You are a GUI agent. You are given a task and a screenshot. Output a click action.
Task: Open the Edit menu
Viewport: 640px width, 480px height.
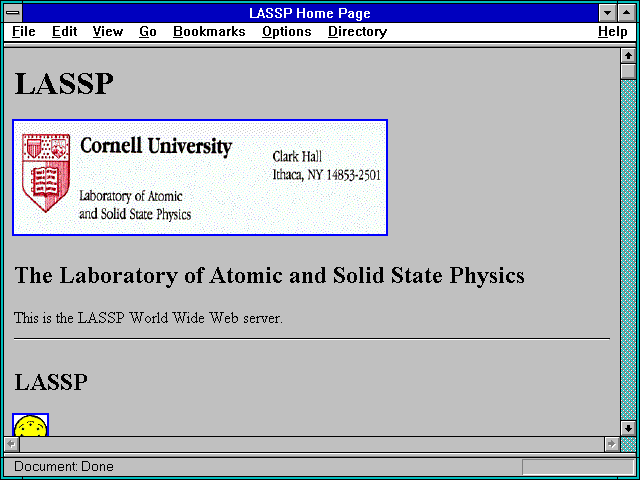click(64, 32)
